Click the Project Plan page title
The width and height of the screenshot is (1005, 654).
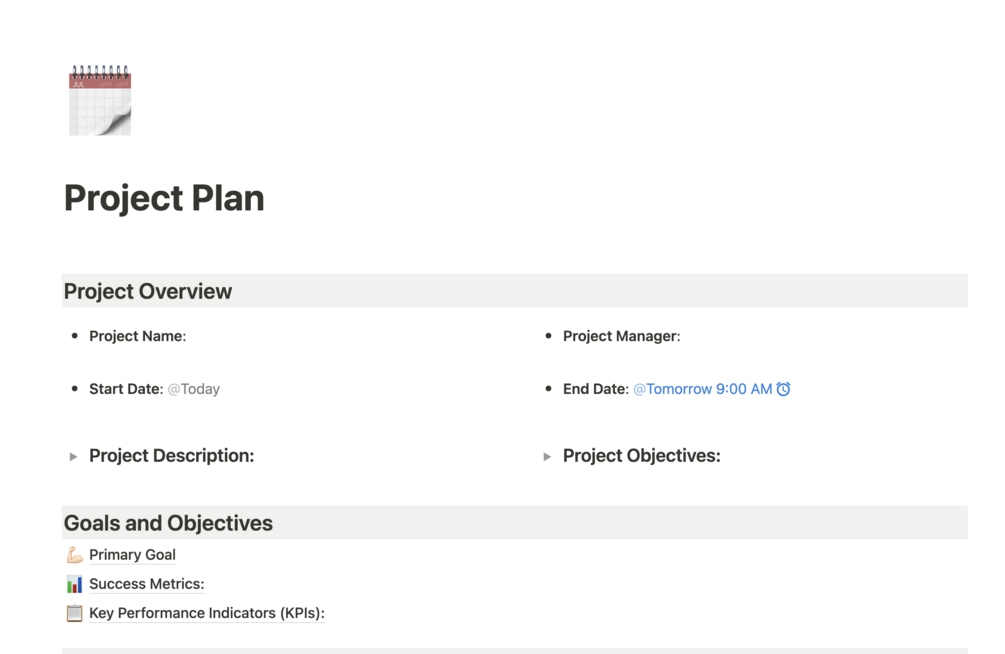click(164, 198)
